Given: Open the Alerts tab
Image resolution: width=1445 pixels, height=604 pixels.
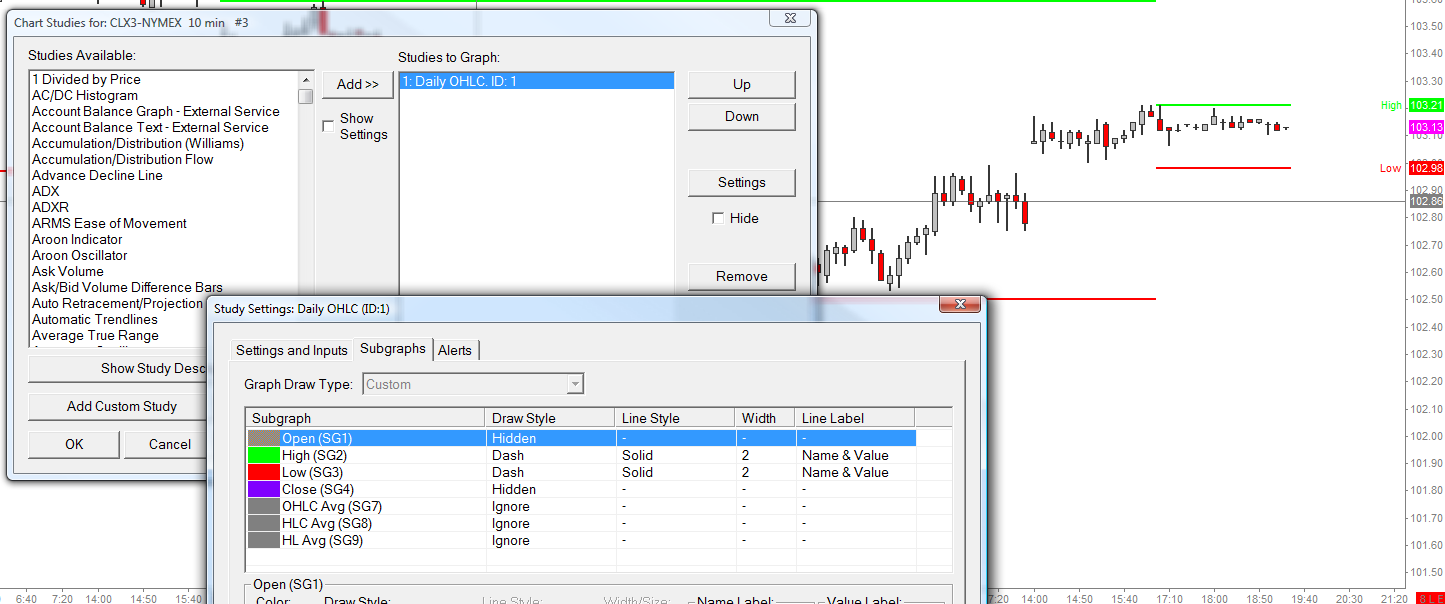Looking at the screenshot, I should pos(455,350).
